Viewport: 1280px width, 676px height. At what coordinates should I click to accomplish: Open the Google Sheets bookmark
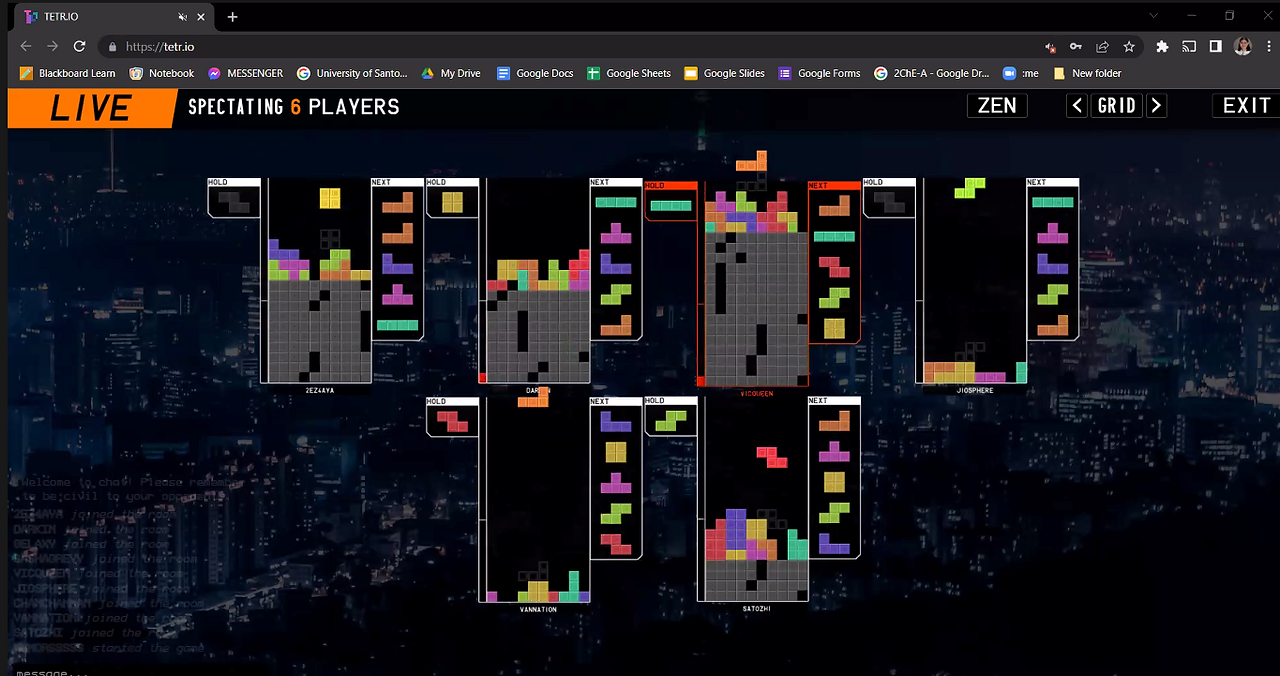coord(628,73)
